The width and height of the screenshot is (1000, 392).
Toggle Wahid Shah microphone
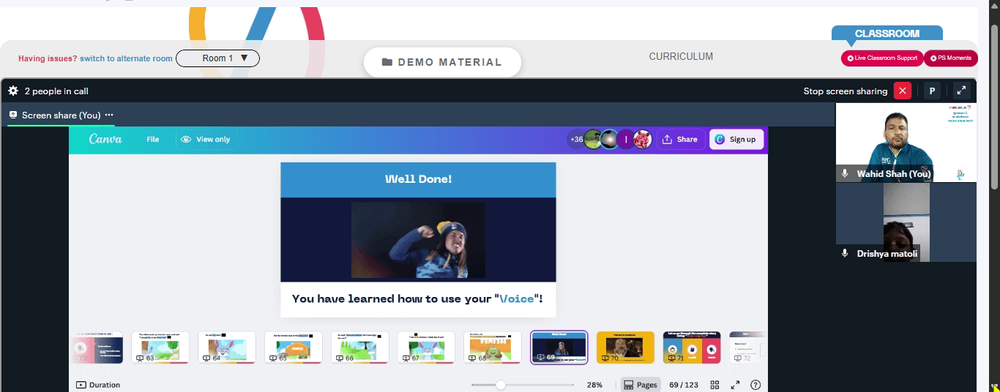point(845,173)
